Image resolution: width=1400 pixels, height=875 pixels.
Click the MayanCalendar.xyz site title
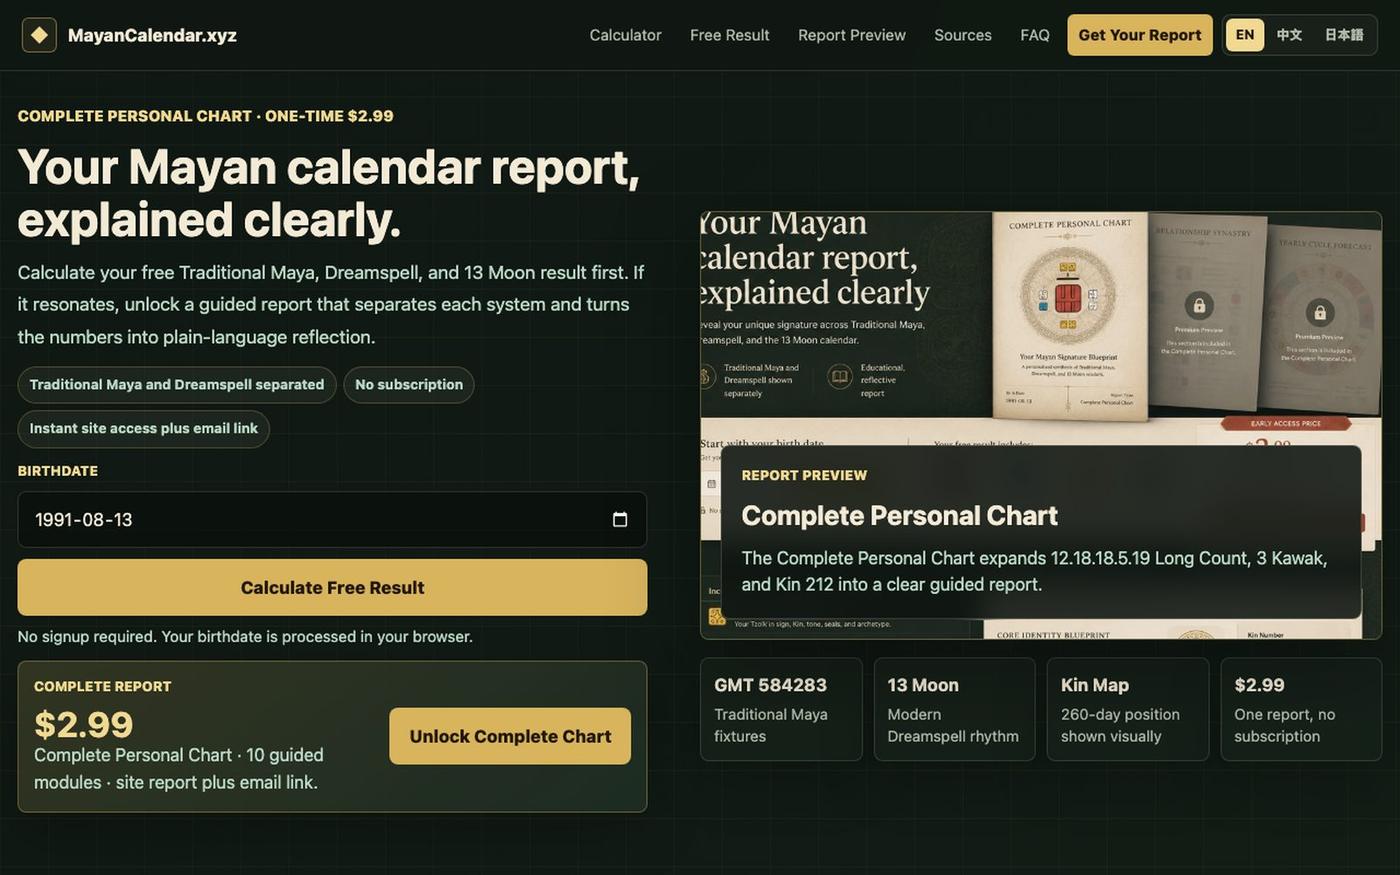[152, 35]
